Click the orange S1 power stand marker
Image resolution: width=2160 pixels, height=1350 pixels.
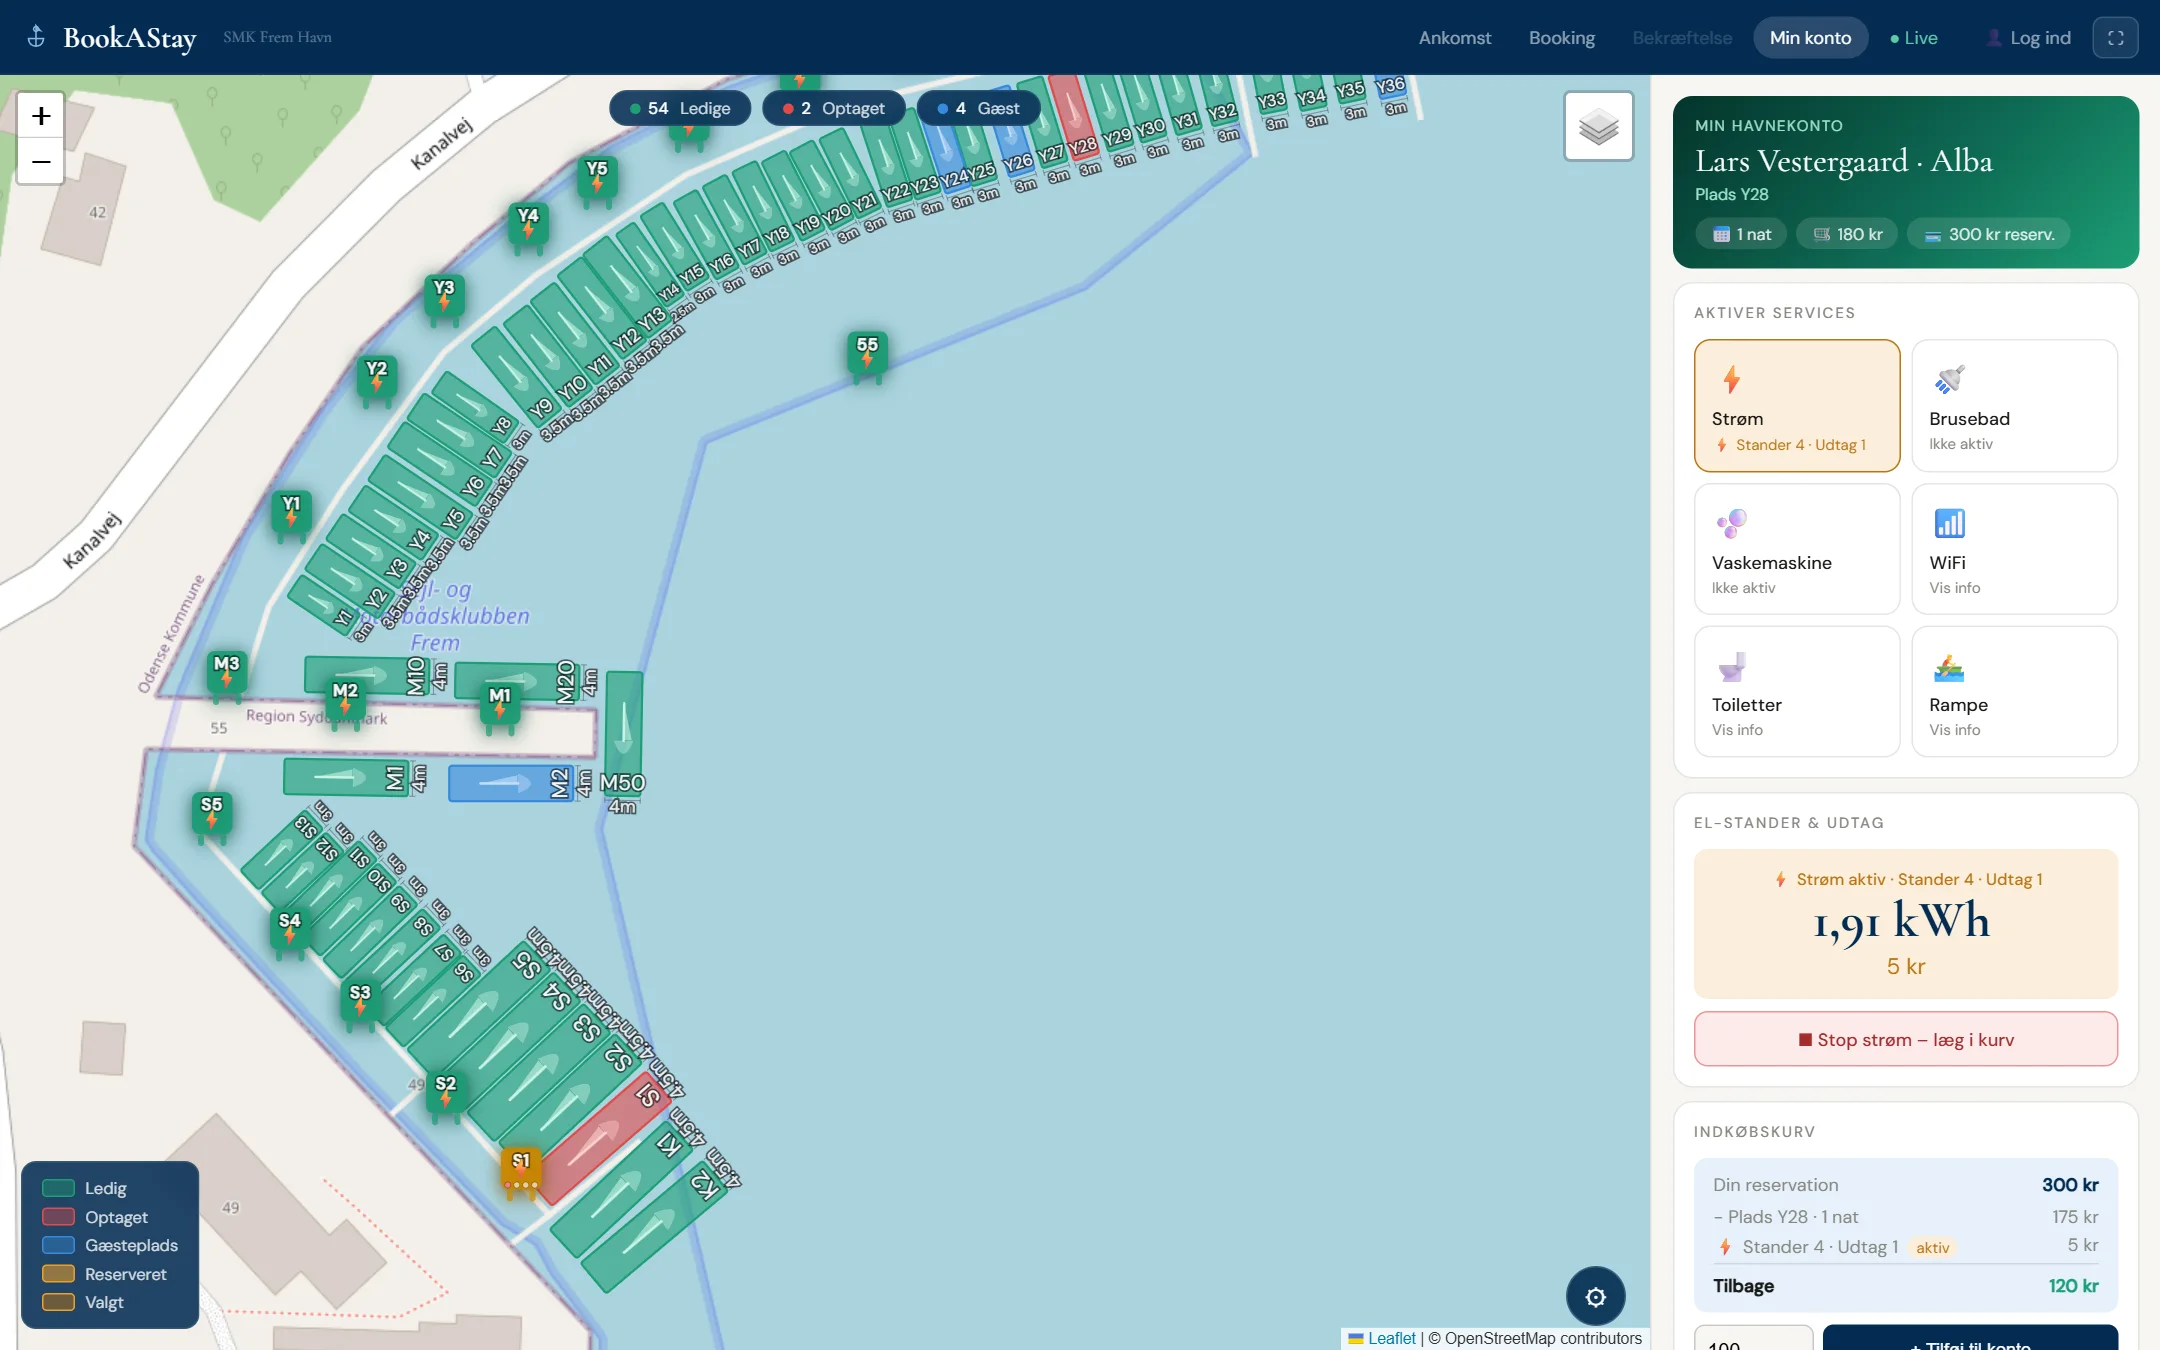520,1169
